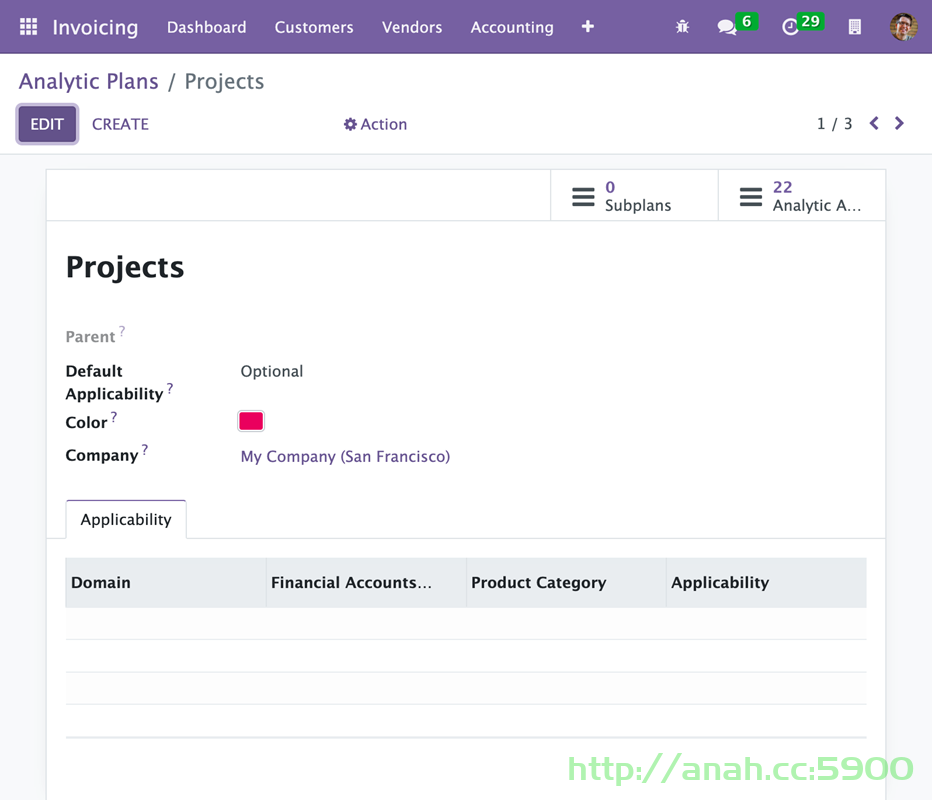
Task: Click the Projects record title
Action: tap(125, 267)
